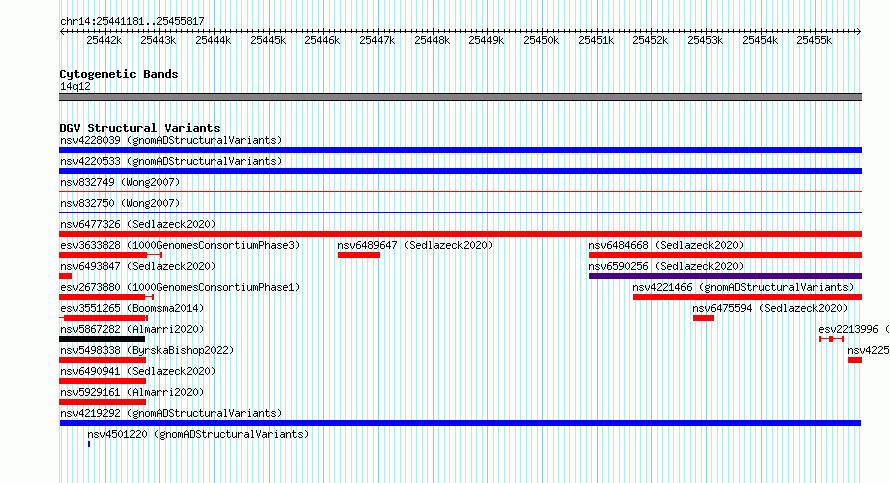The width and height of the screenshot is (890, 483).
Task: Open nsv6475594 (Sedlazeck2020) variant
Action: click(770, 308)
